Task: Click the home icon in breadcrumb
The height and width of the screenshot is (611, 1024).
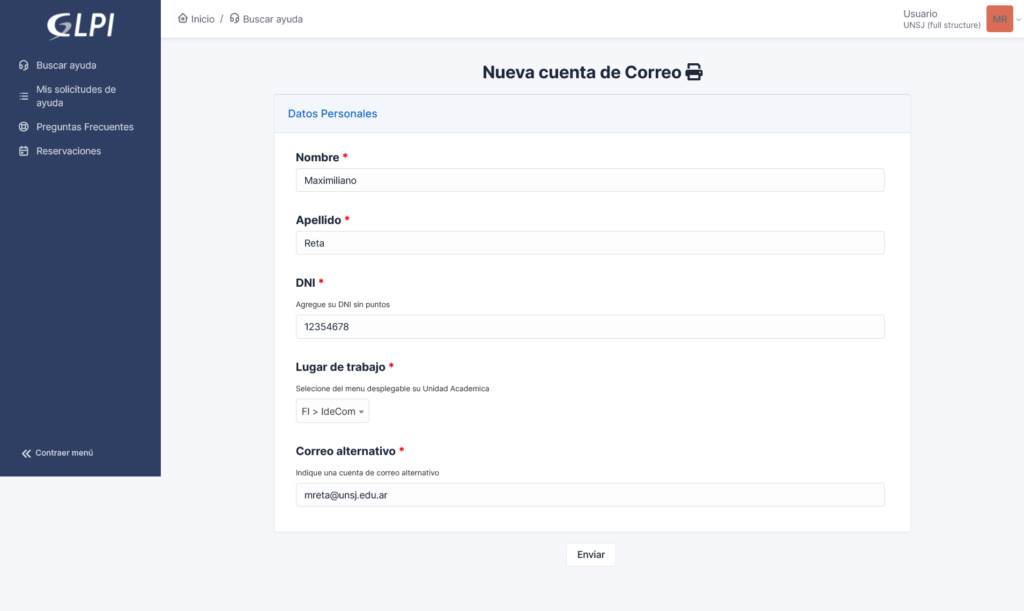Action: coord(183,18)
